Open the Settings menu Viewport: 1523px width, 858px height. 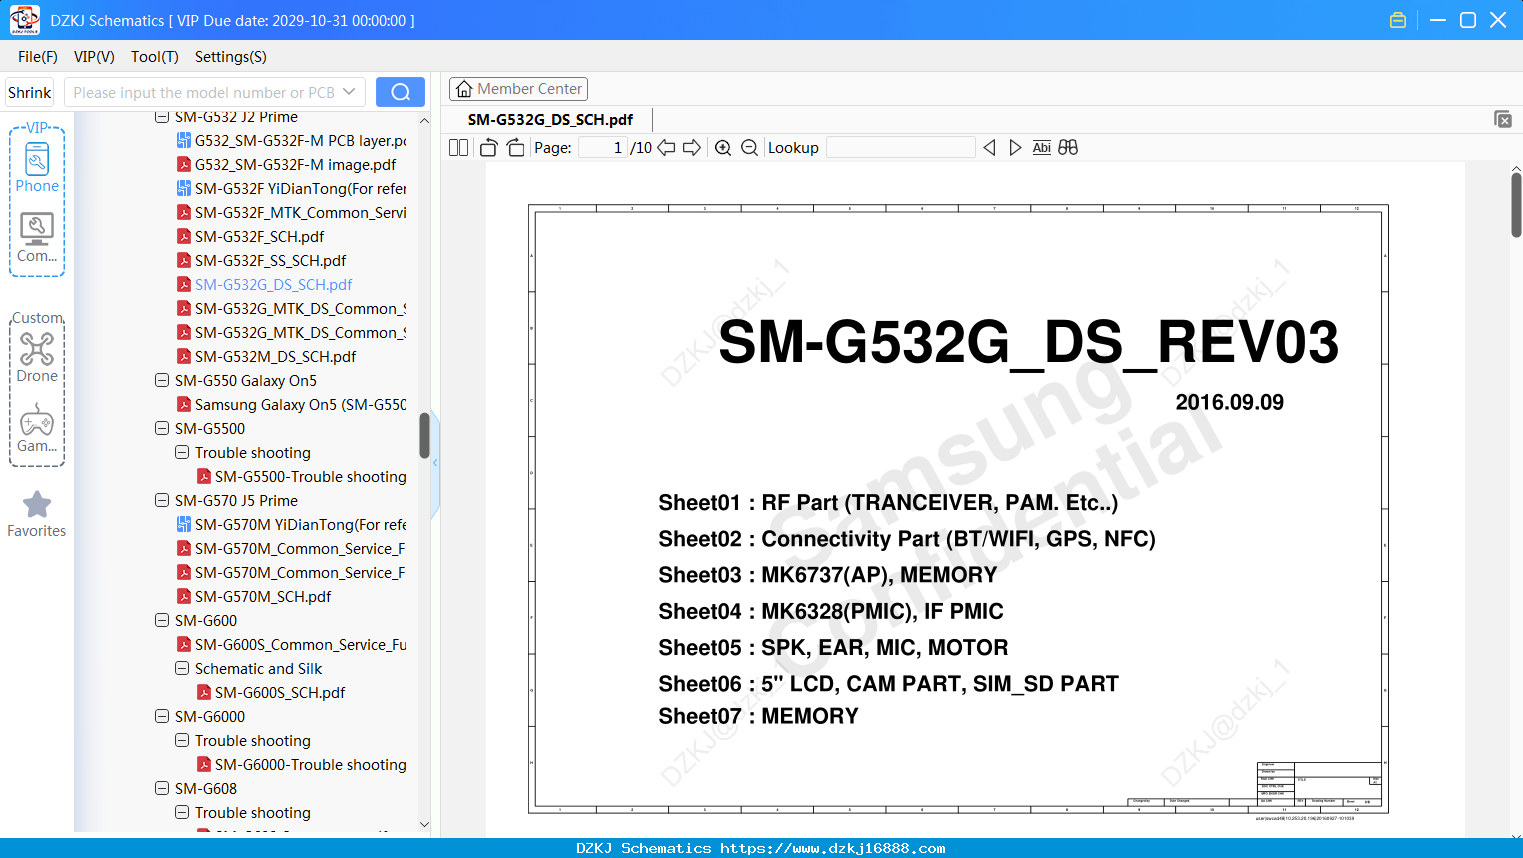[230, 57]
